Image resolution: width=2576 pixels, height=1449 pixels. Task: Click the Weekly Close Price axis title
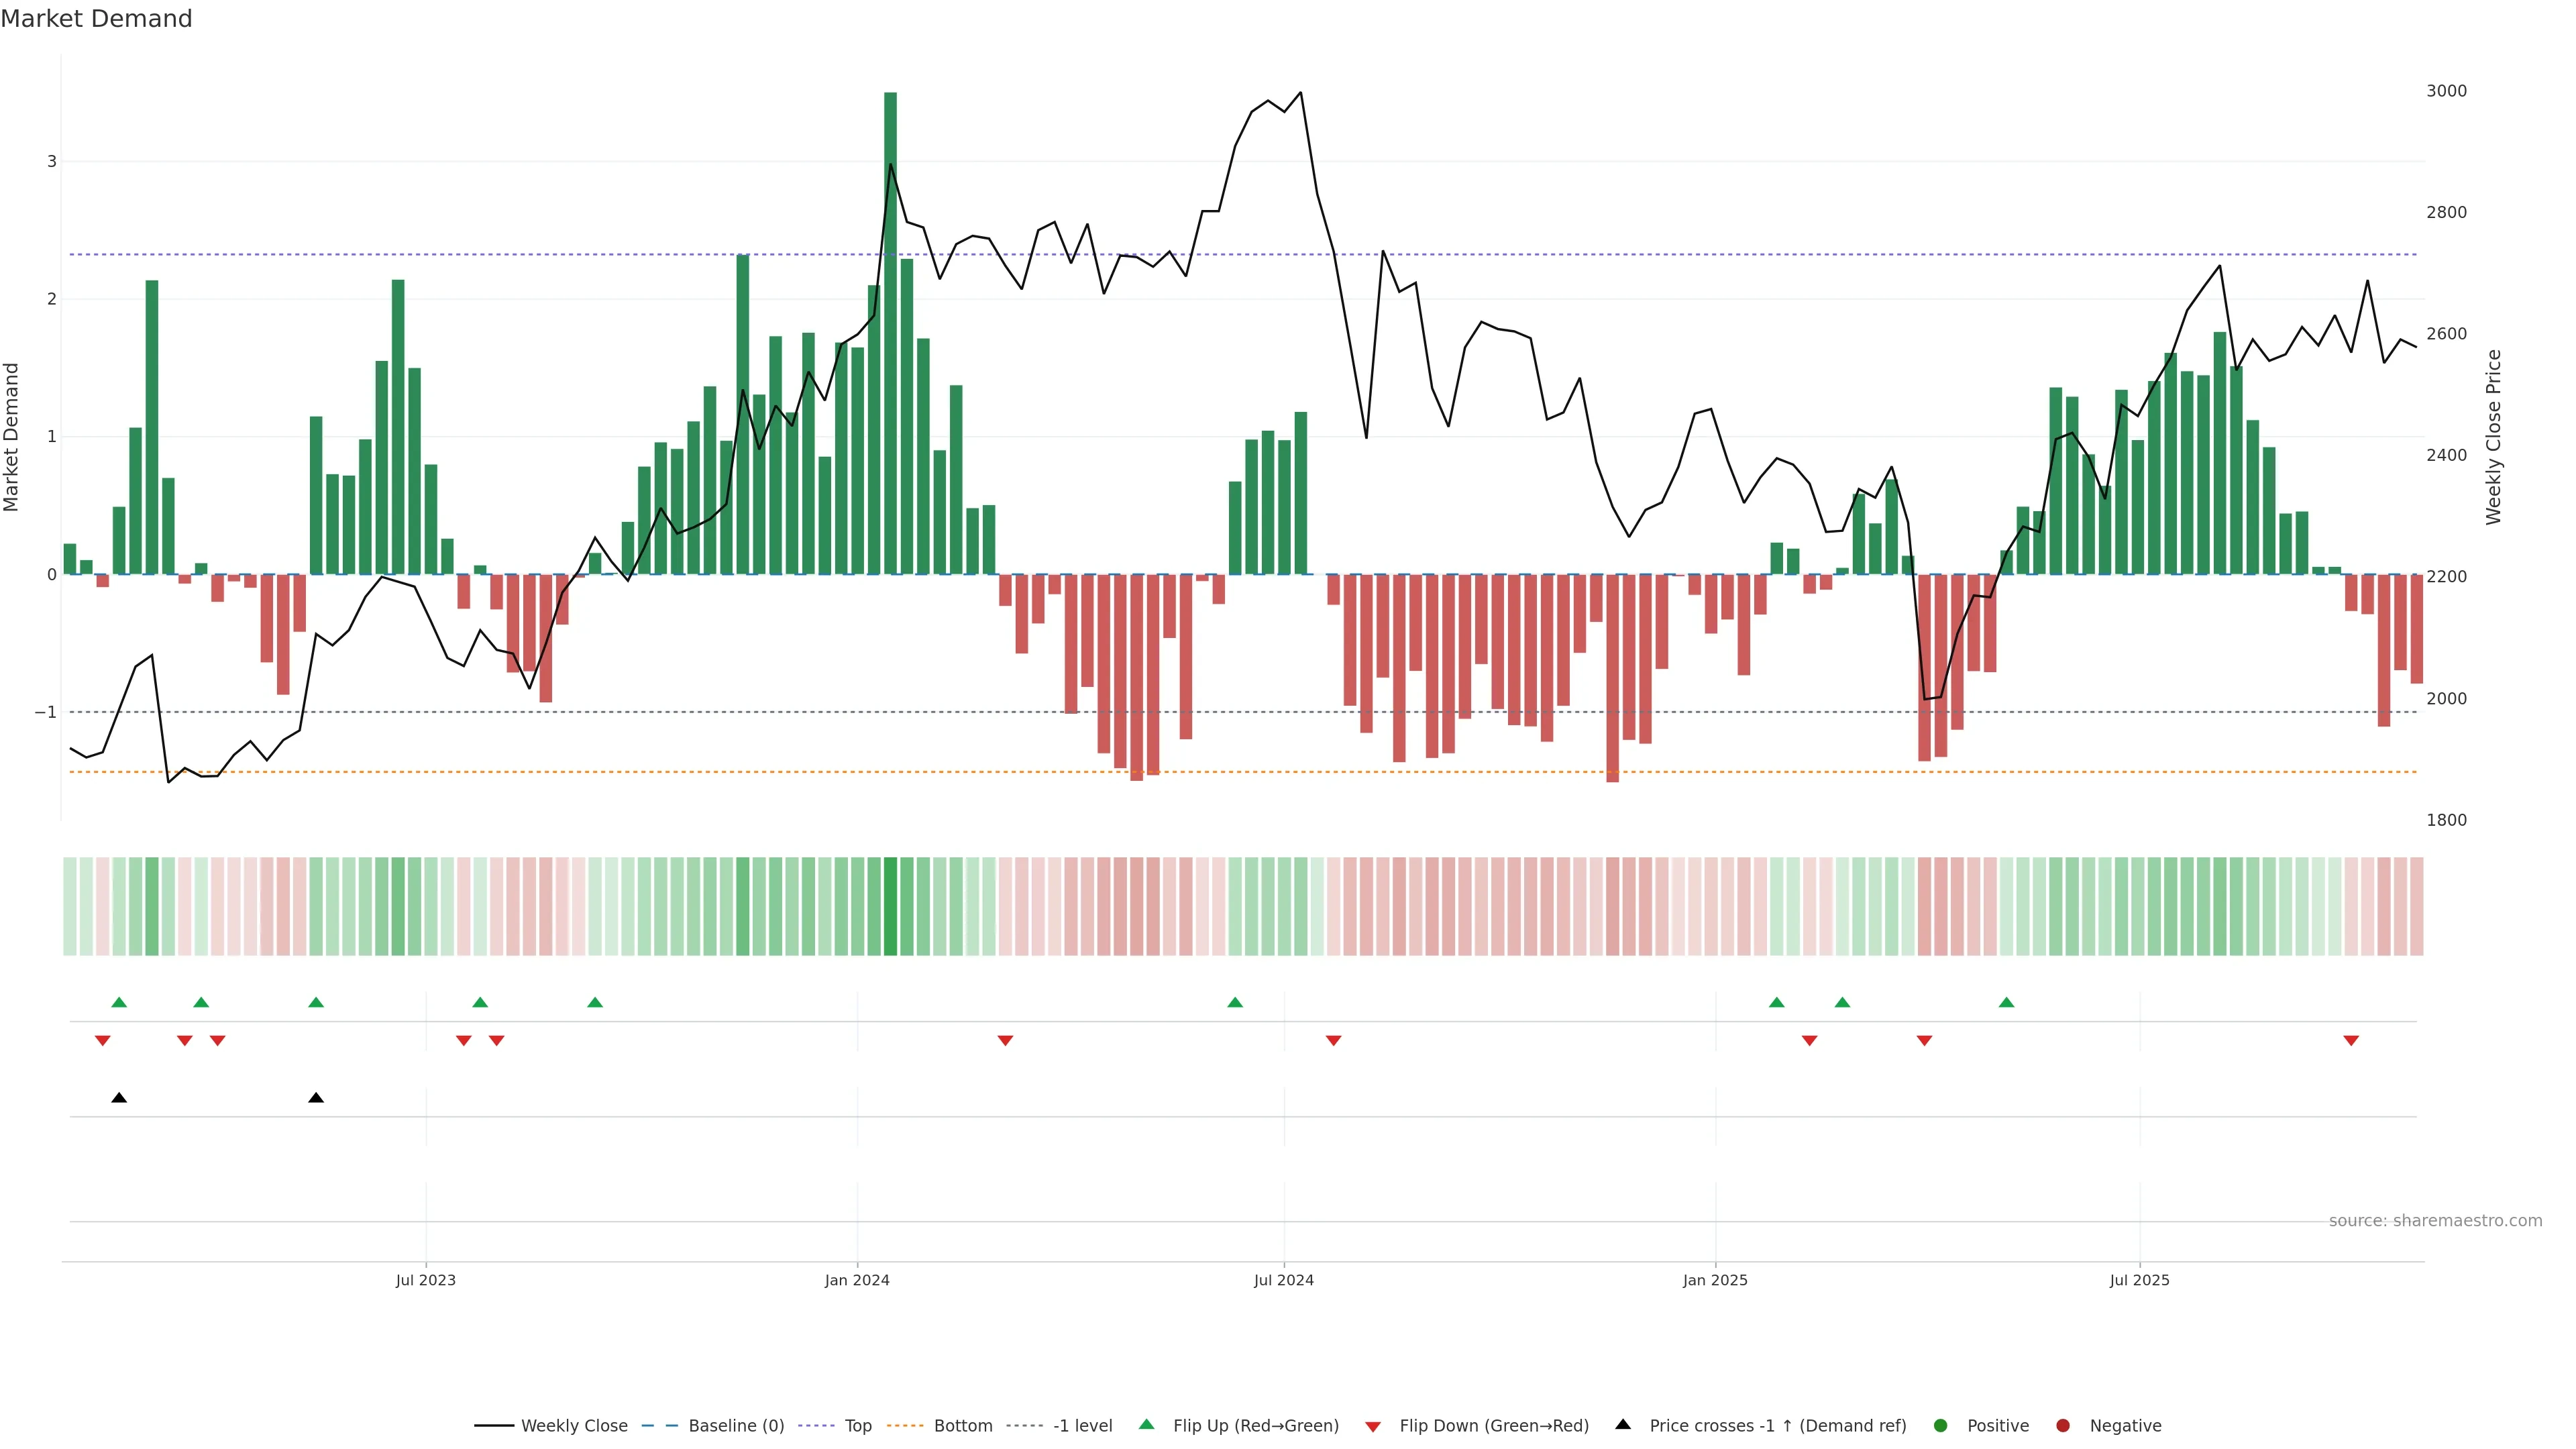pyautogui.click(x=2494, y=437)
